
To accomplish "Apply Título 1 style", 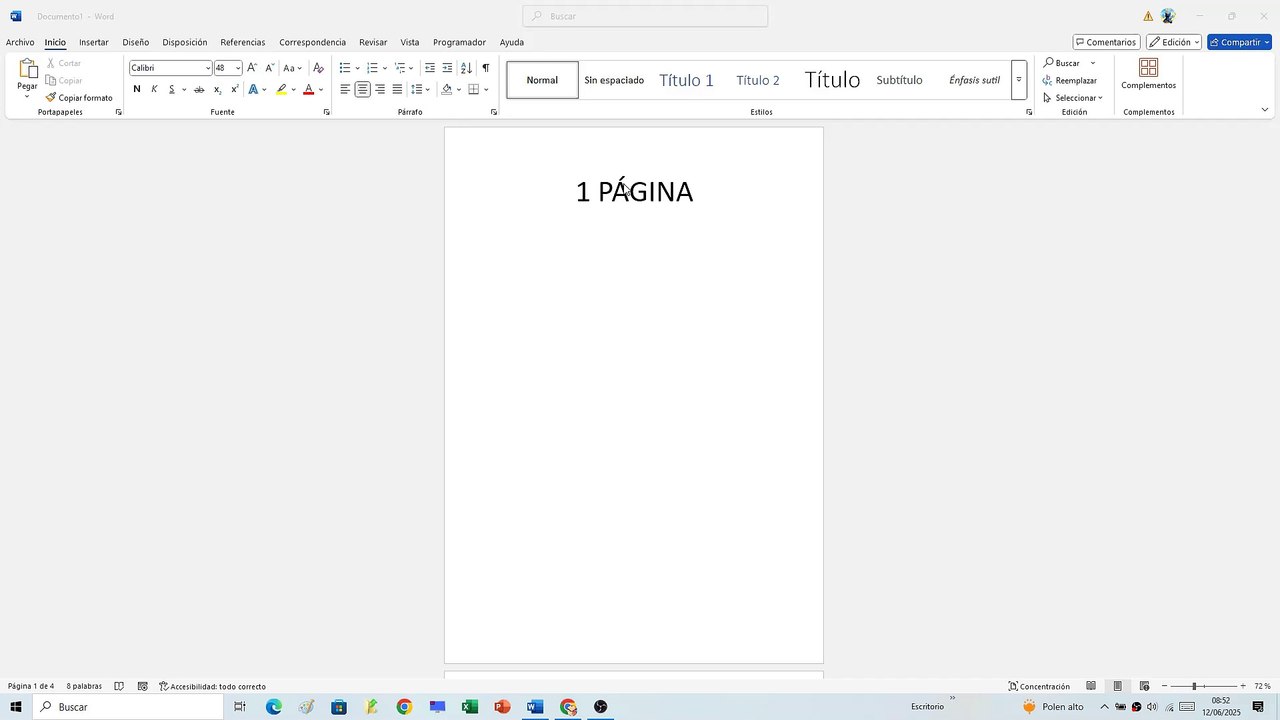I will click(x=686, y=80).
